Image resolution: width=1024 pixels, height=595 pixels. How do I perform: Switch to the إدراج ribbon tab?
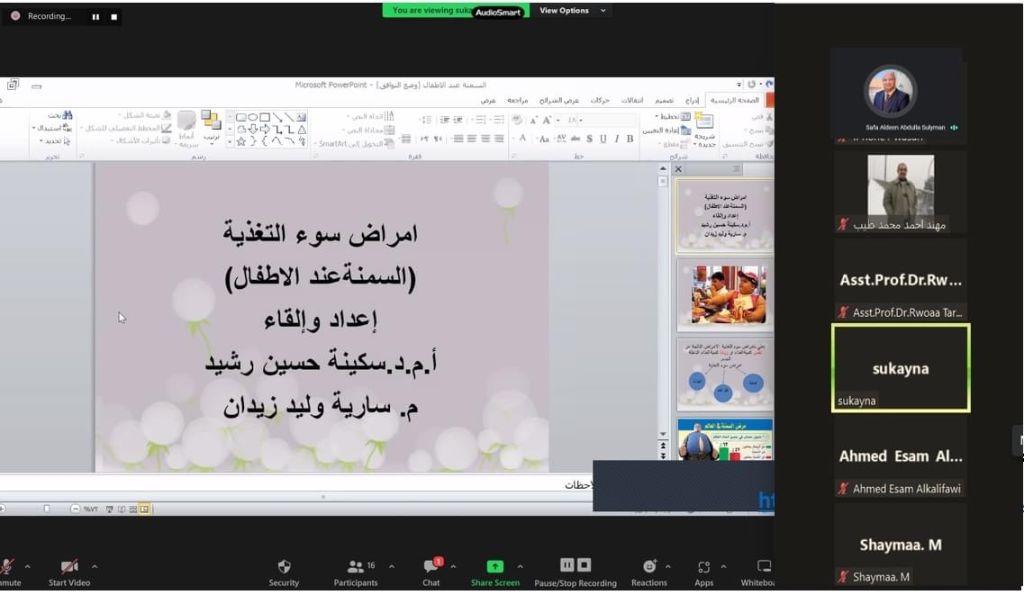coord(692,100)
